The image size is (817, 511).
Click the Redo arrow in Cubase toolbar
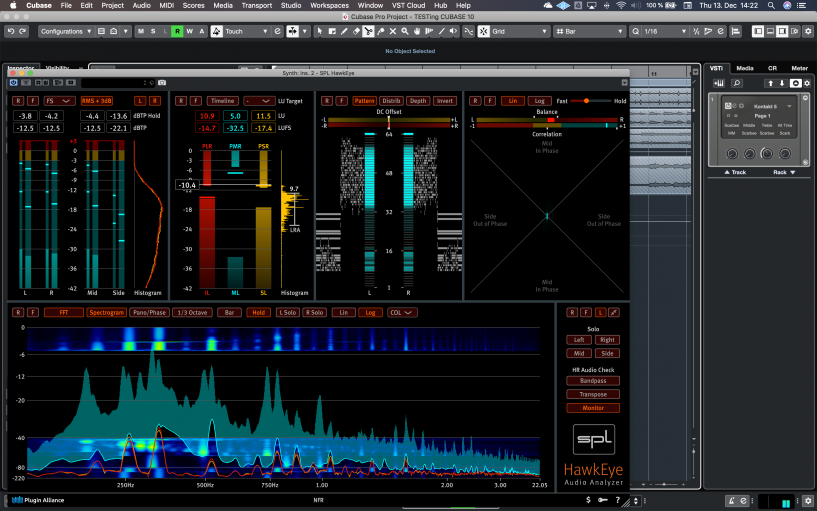[22, 31]
